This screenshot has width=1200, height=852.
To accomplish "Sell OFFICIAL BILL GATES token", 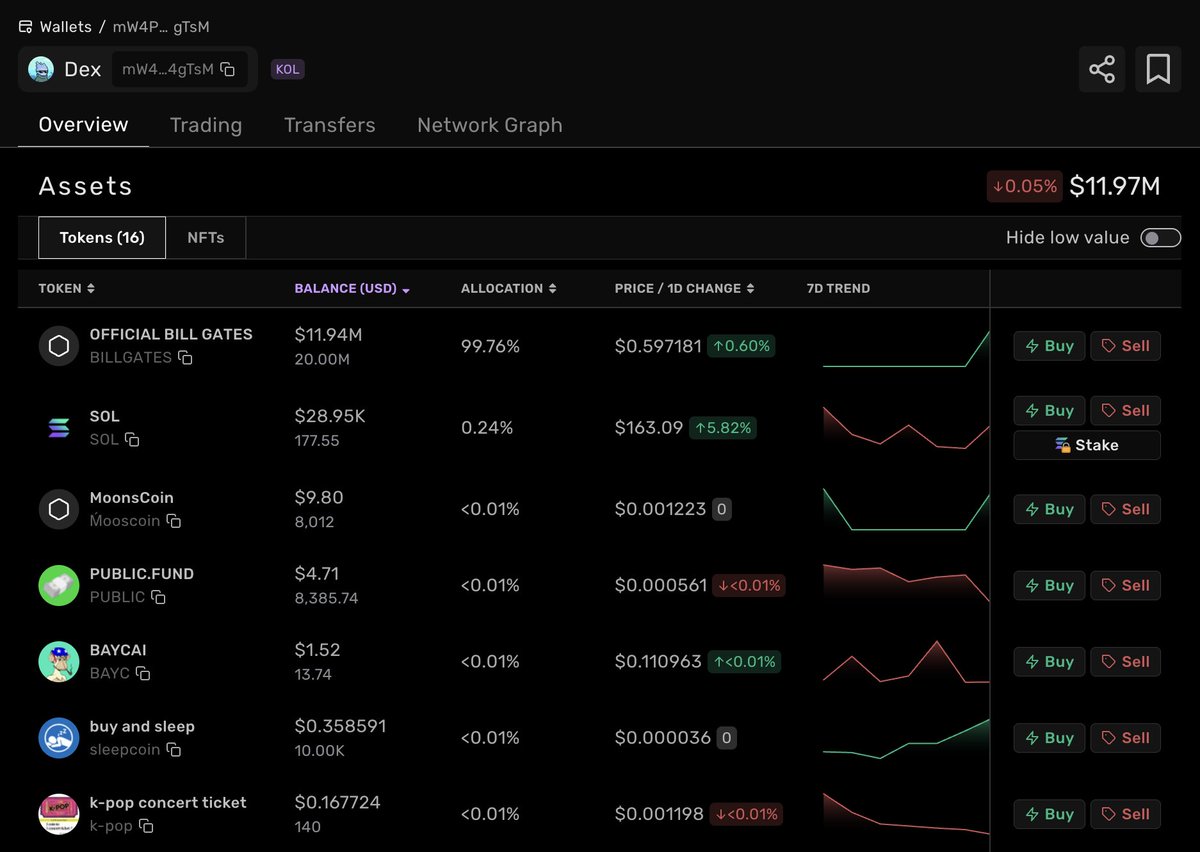I will (1125, 346).
